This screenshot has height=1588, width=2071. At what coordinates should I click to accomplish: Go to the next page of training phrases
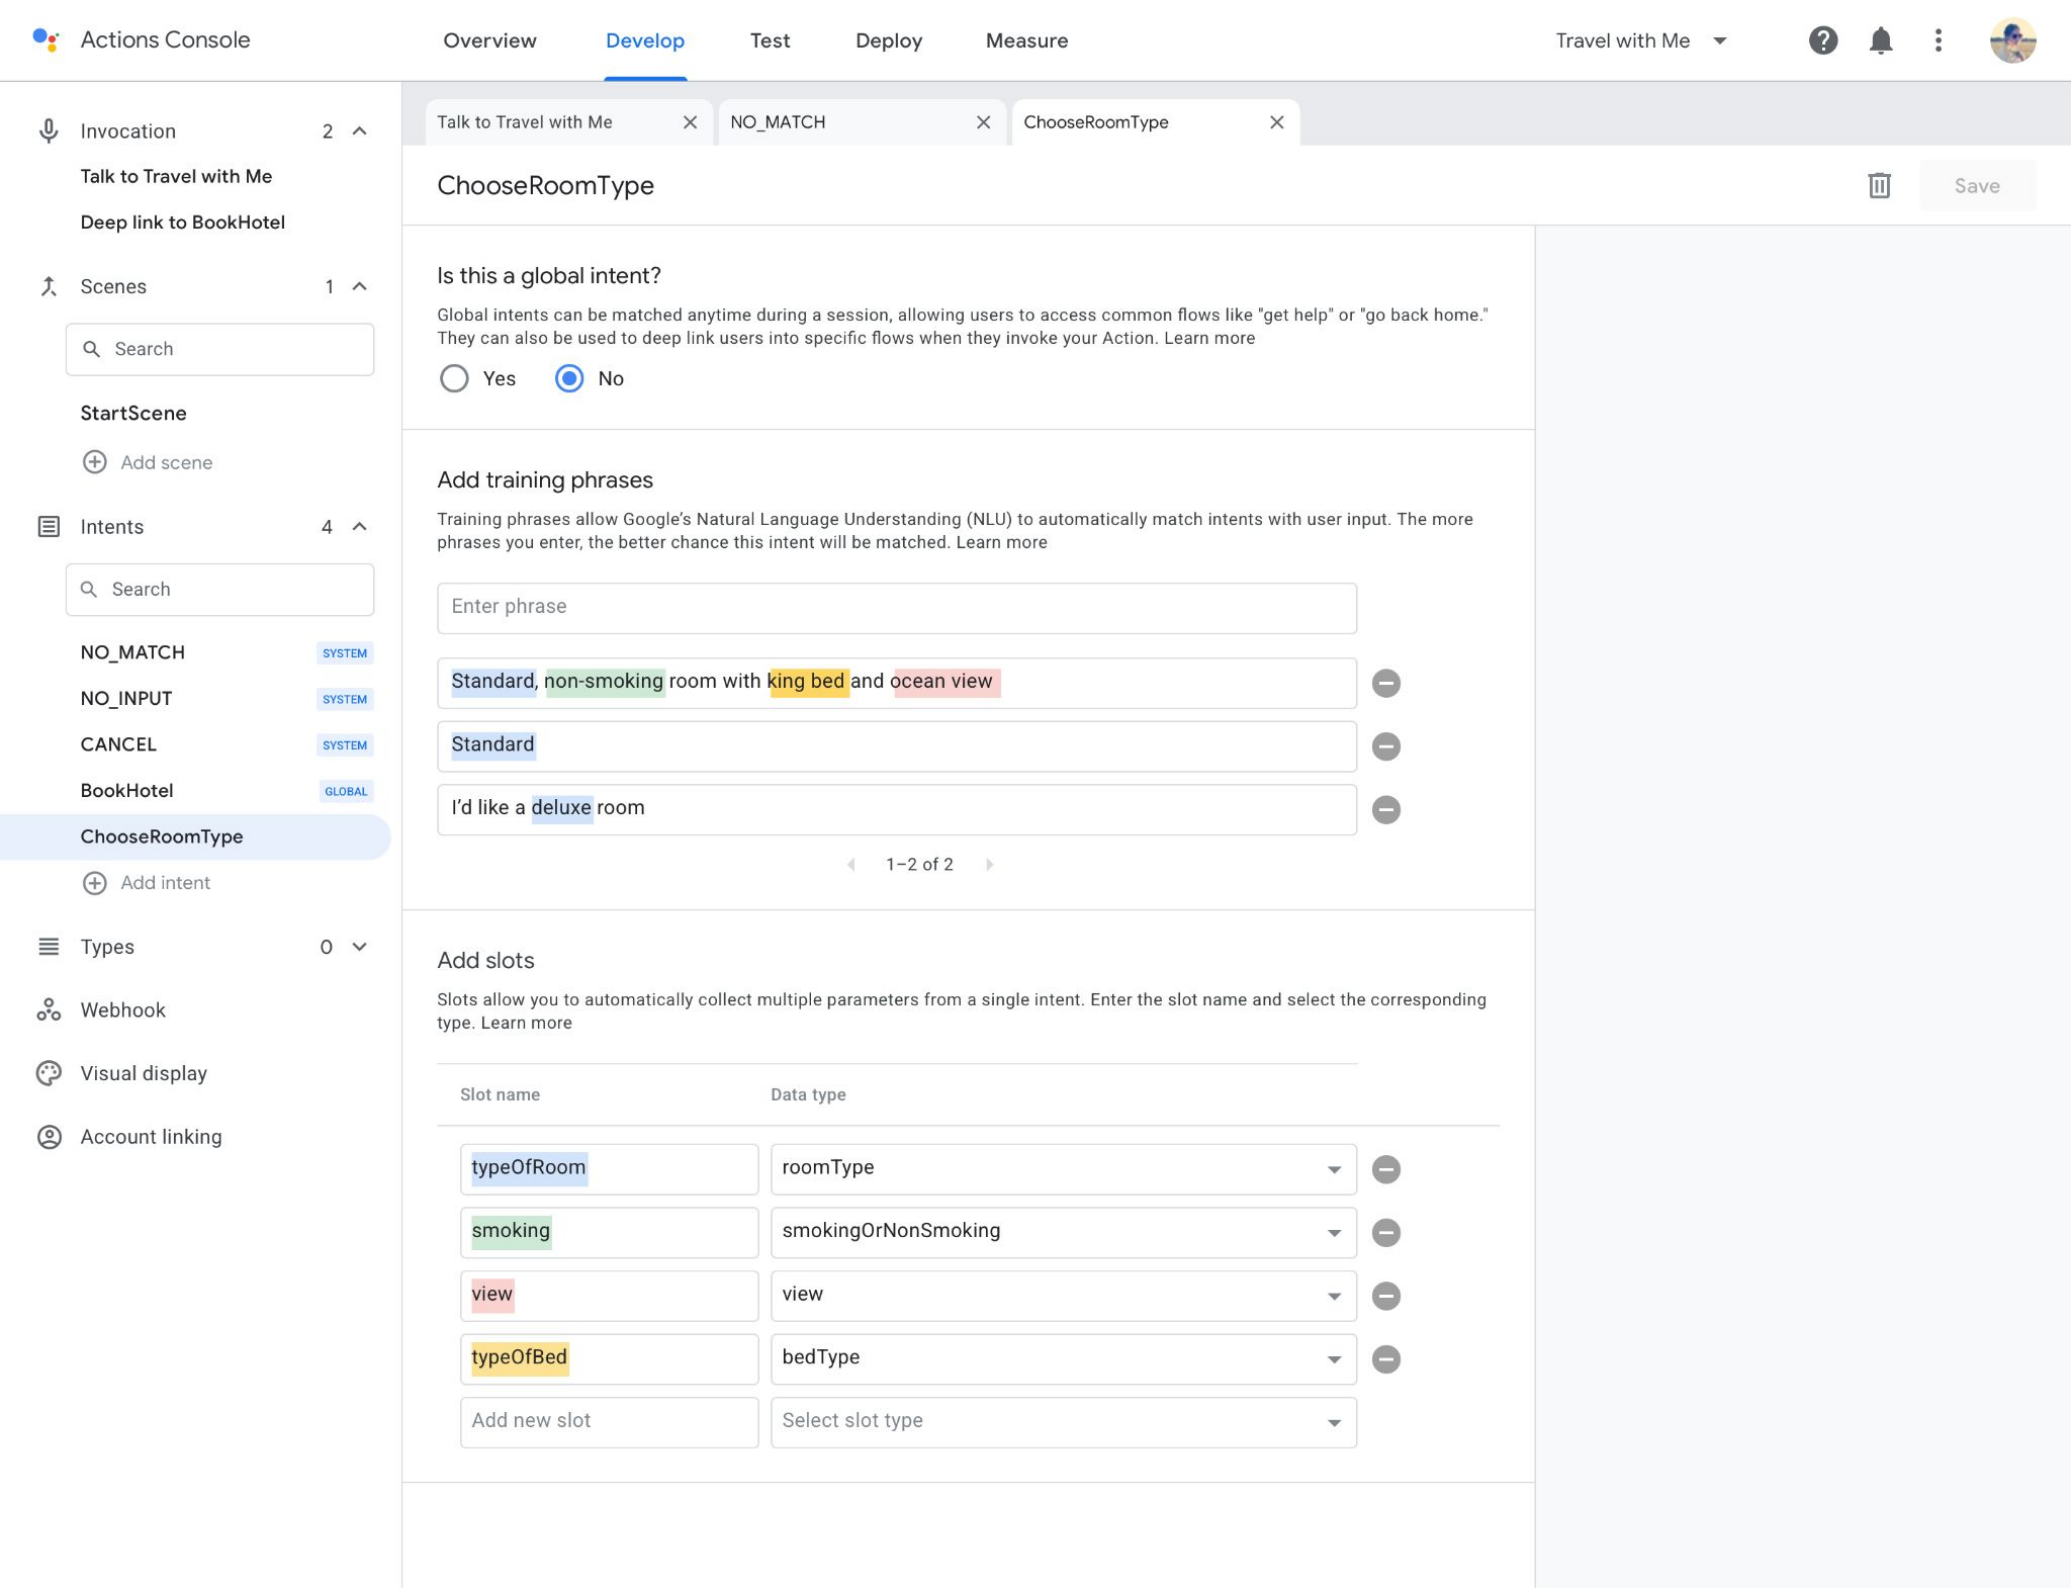[x=989, y=864]
